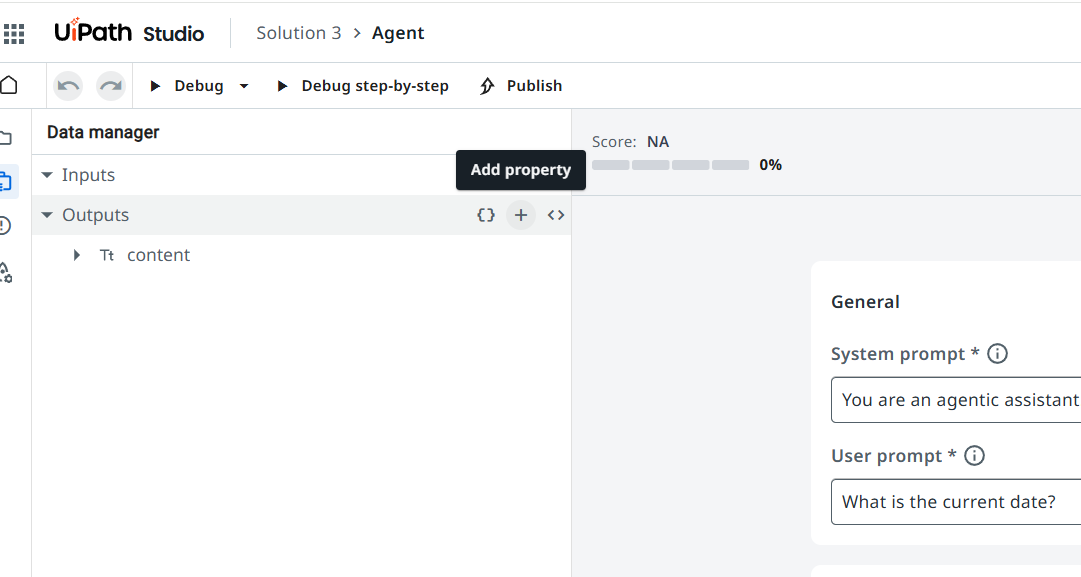Navigate to Solution 3 breadcrumb
Screen dimensions: 1081x577
[x=298, y=33]
